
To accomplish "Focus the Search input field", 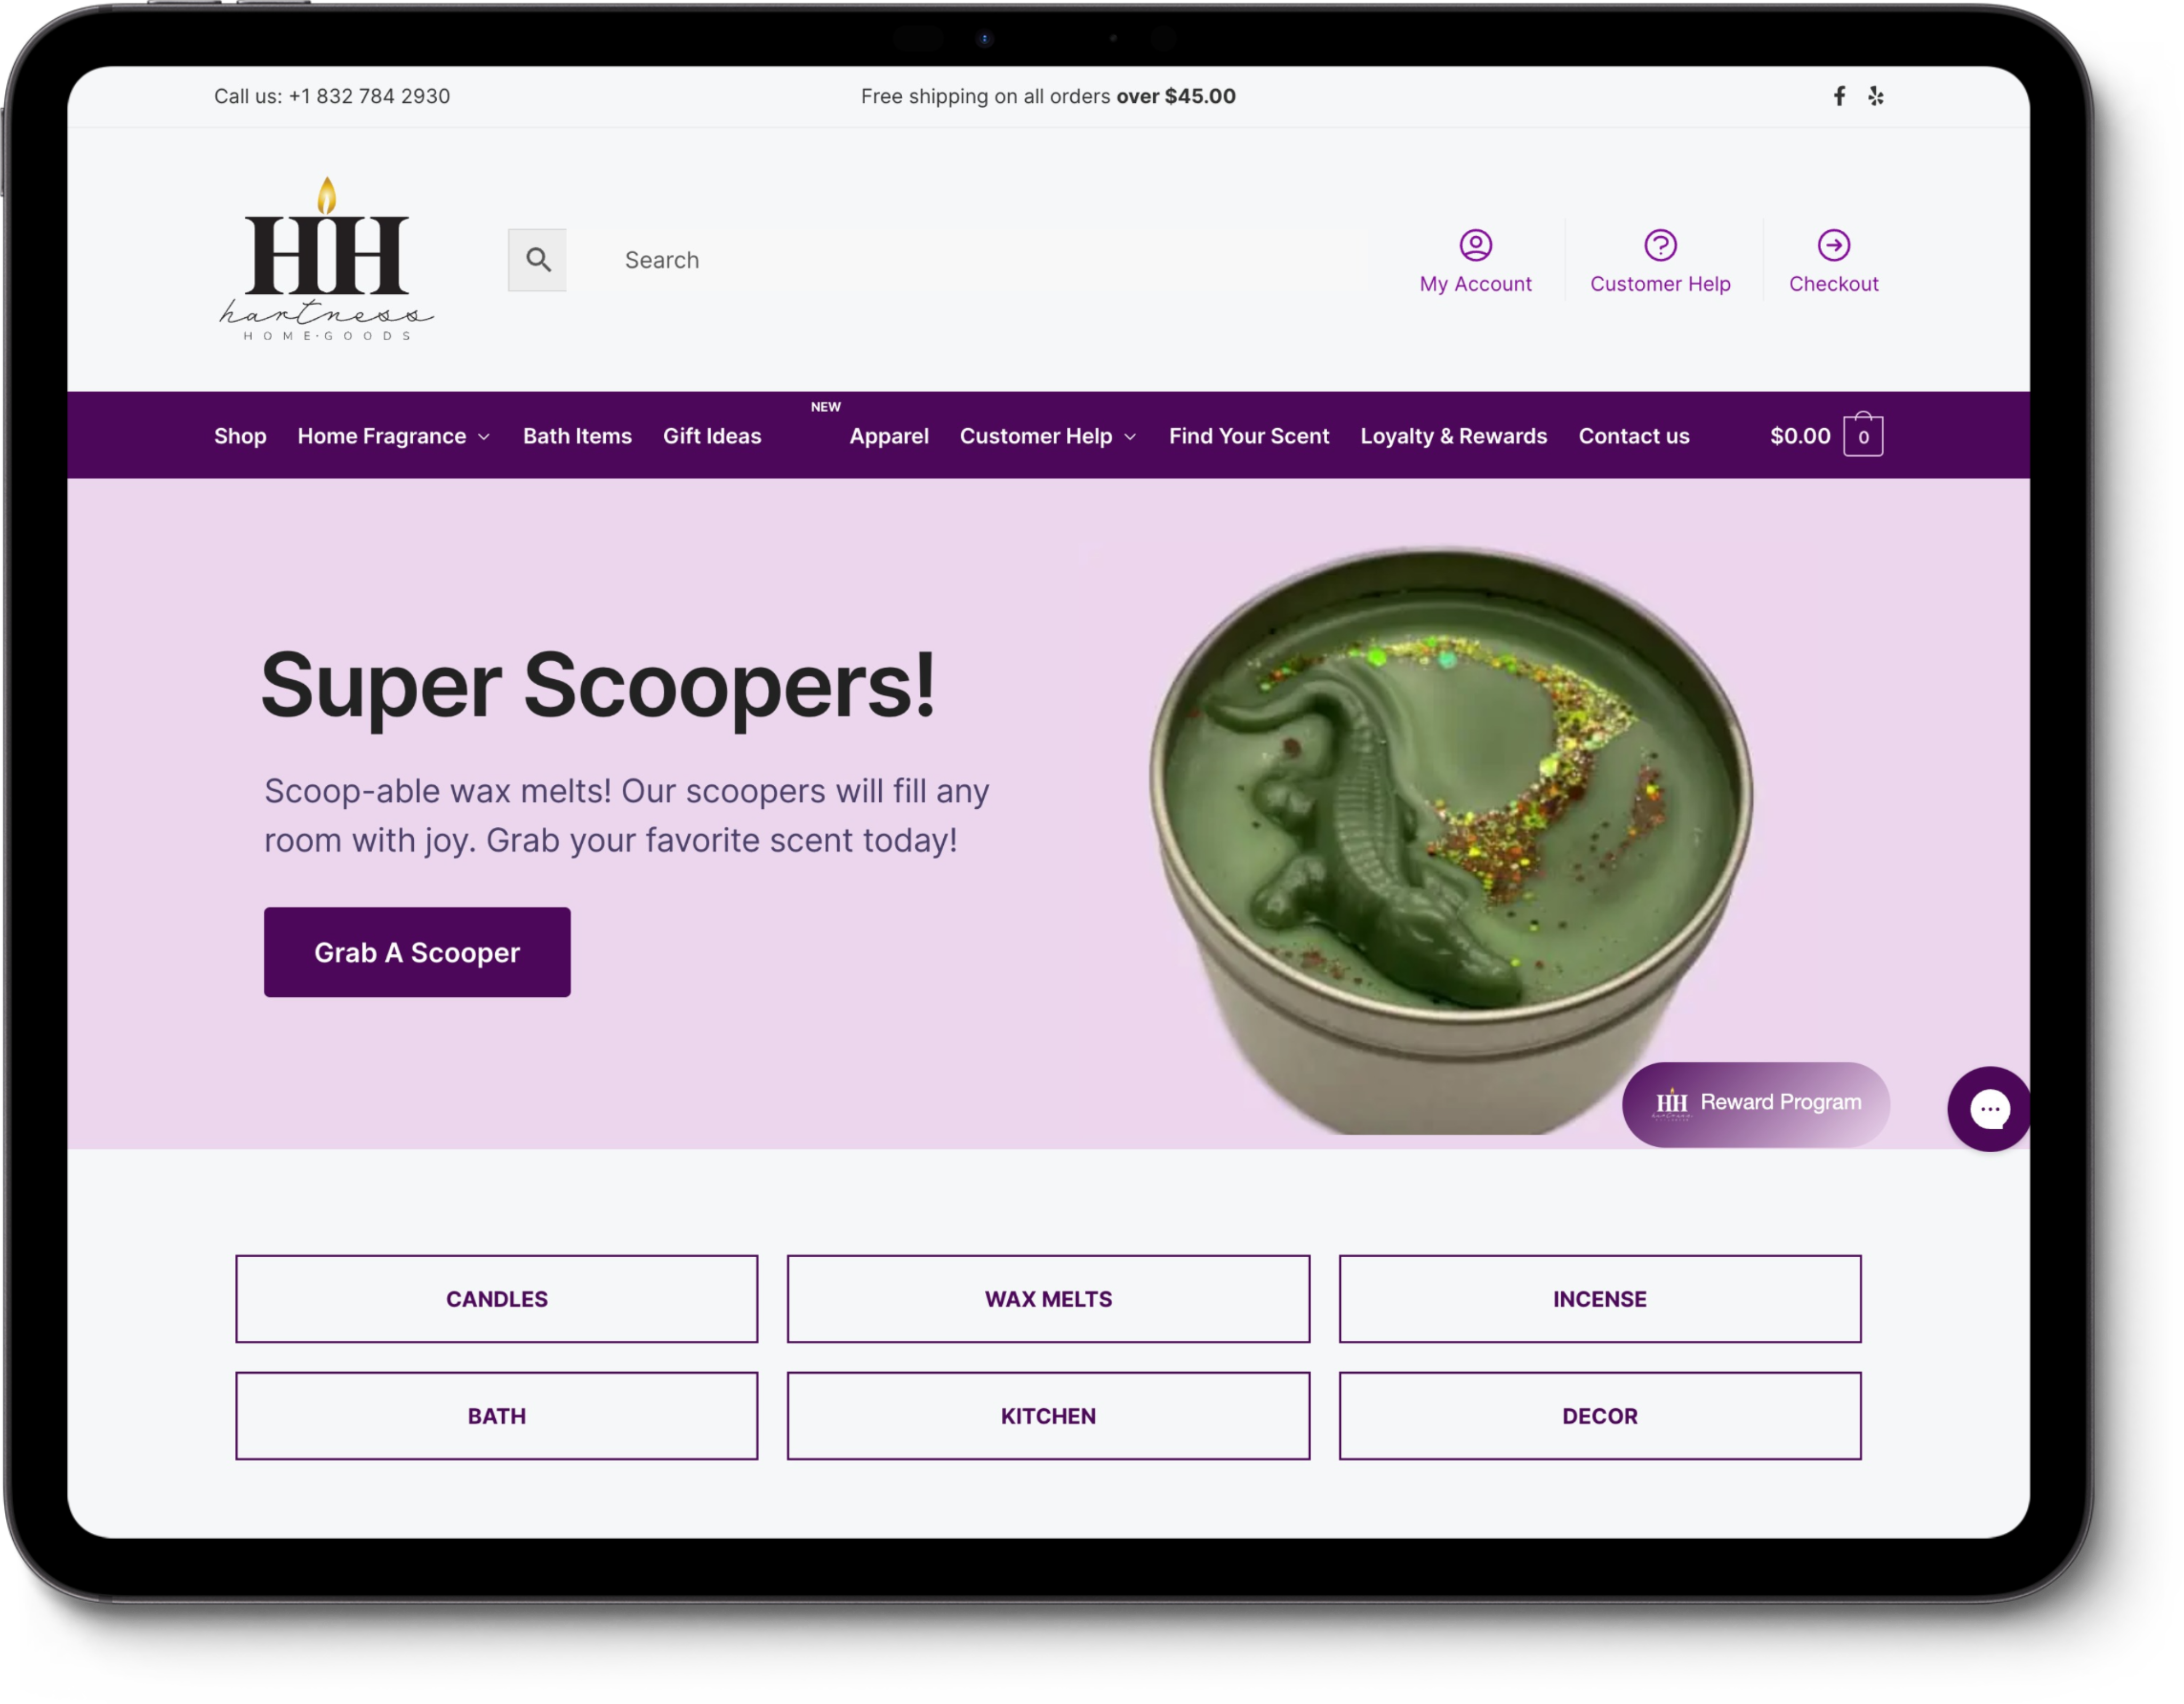I will tap(967, 260).
